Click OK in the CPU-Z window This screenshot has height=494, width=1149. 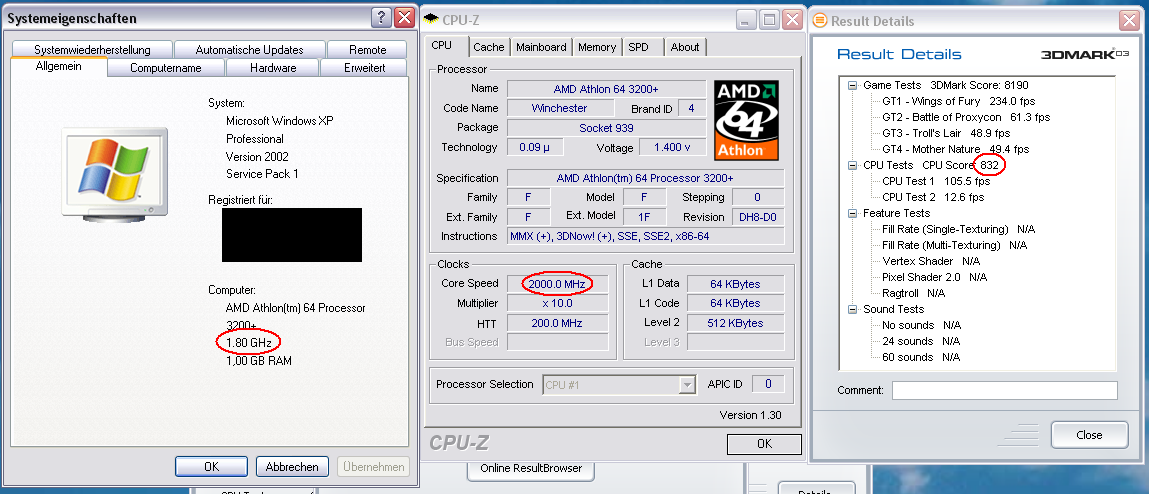point(764,443)
